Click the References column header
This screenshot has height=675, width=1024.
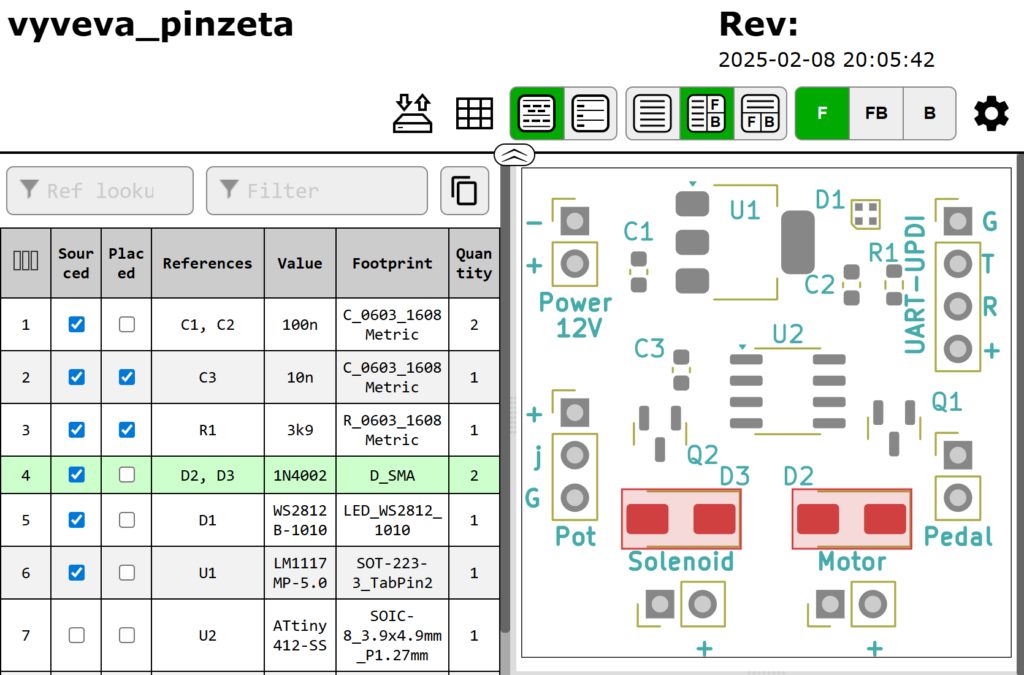click(207, 263)
